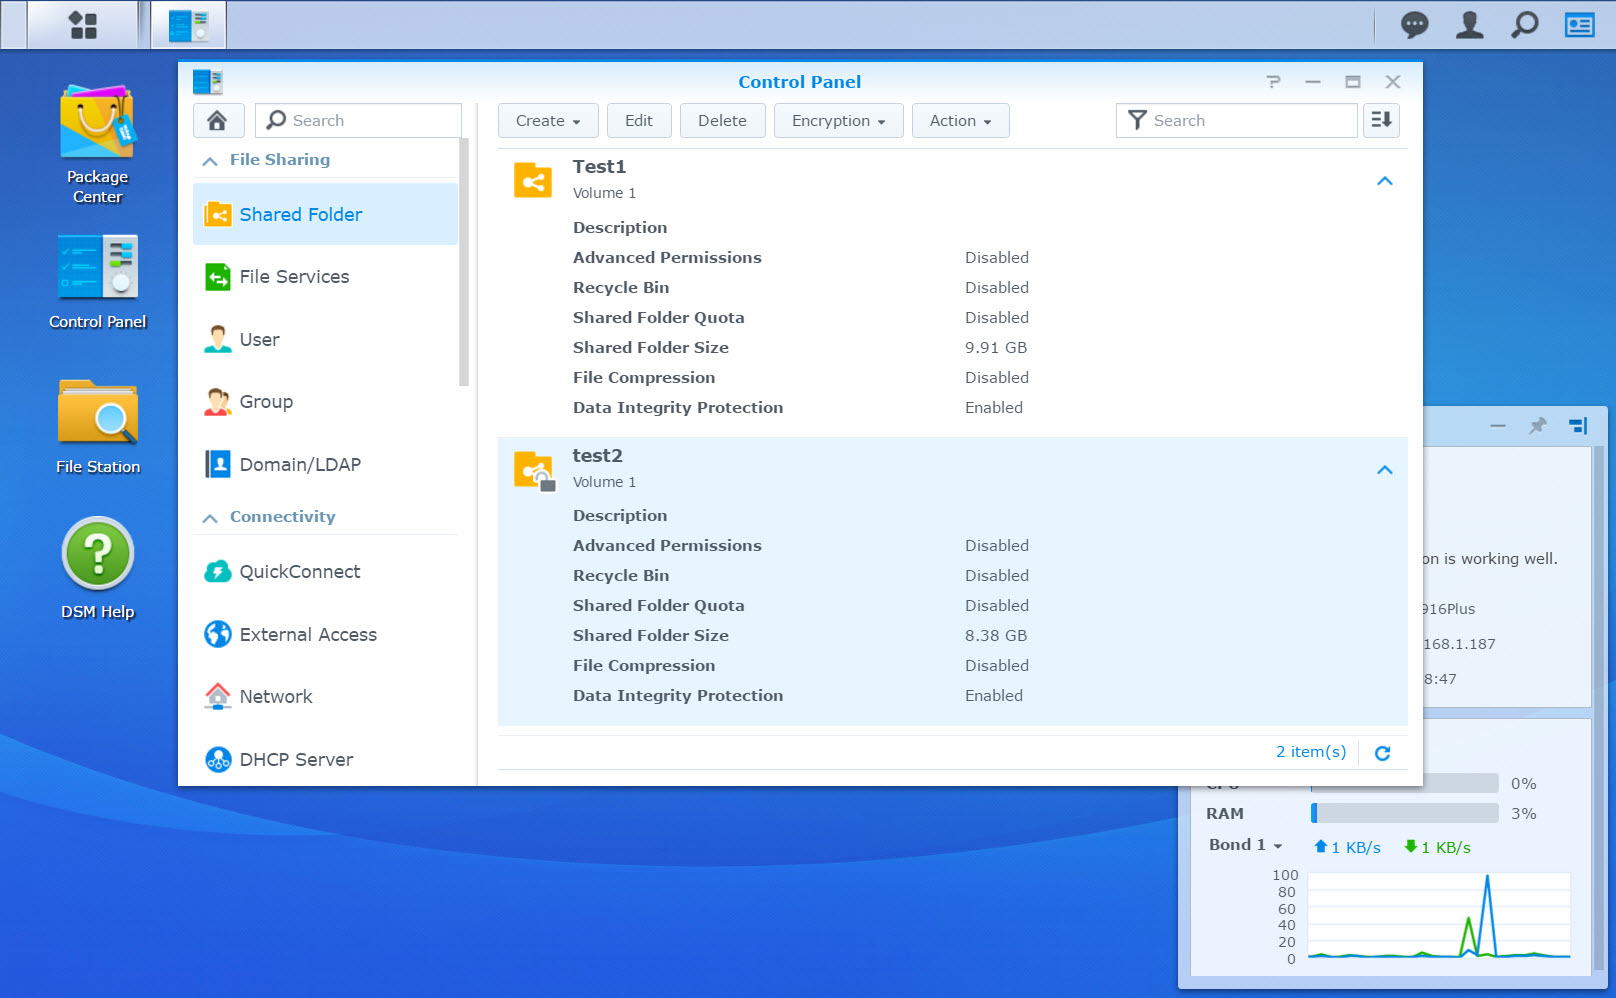Image resolution: width=1616 pixels, height=998 pixels.
Task: Select the test2 folder name
Action: [597, 456]
